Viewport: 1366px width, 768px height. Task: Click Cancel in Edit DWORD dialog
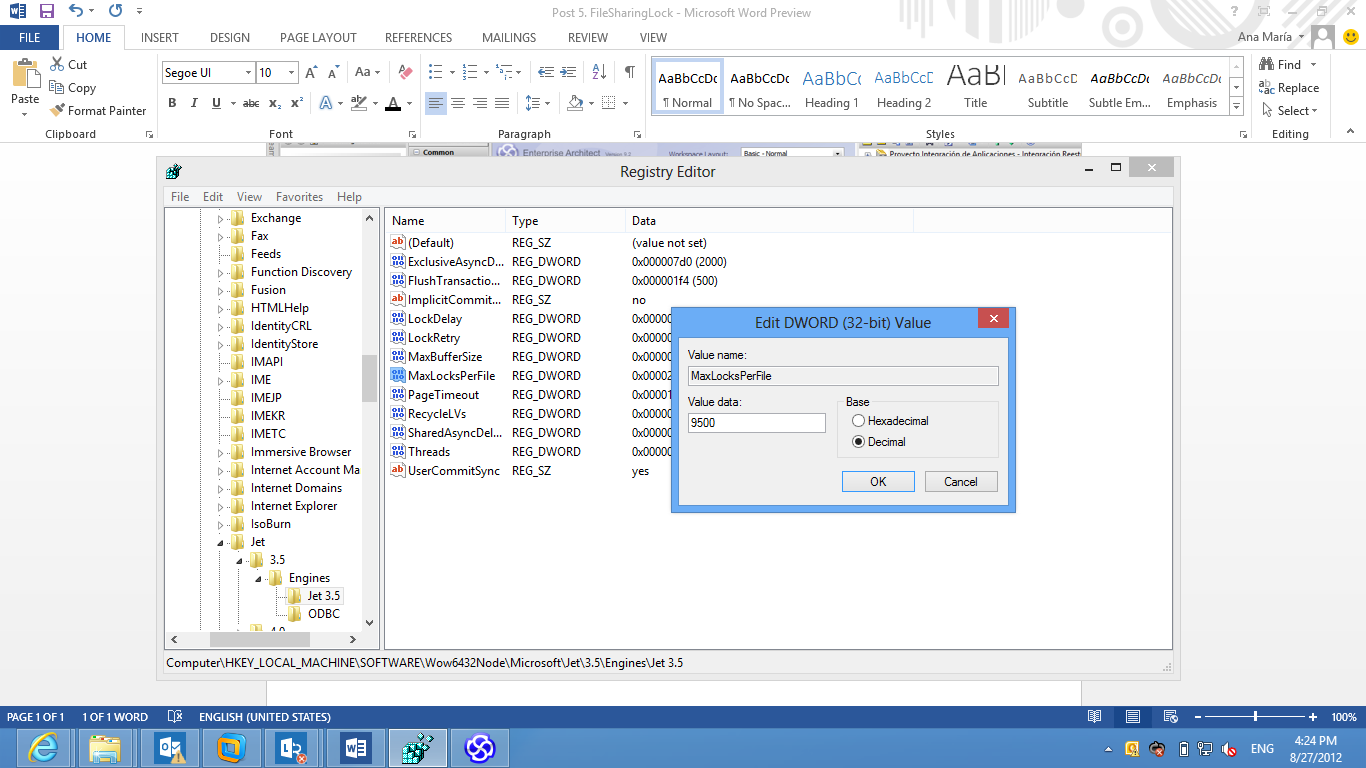coord(961,481)
